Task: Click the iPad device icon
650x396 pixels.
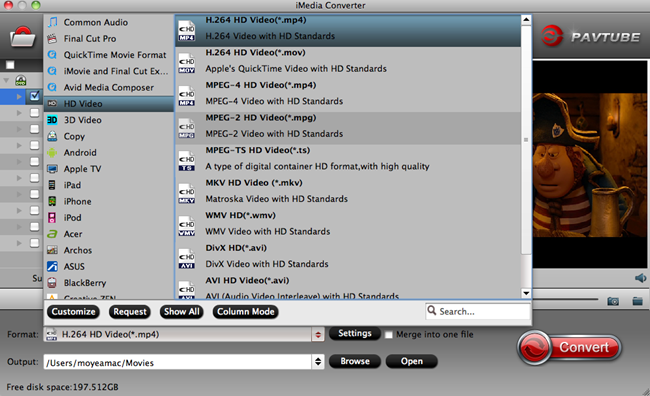Action: pos(52,185)
